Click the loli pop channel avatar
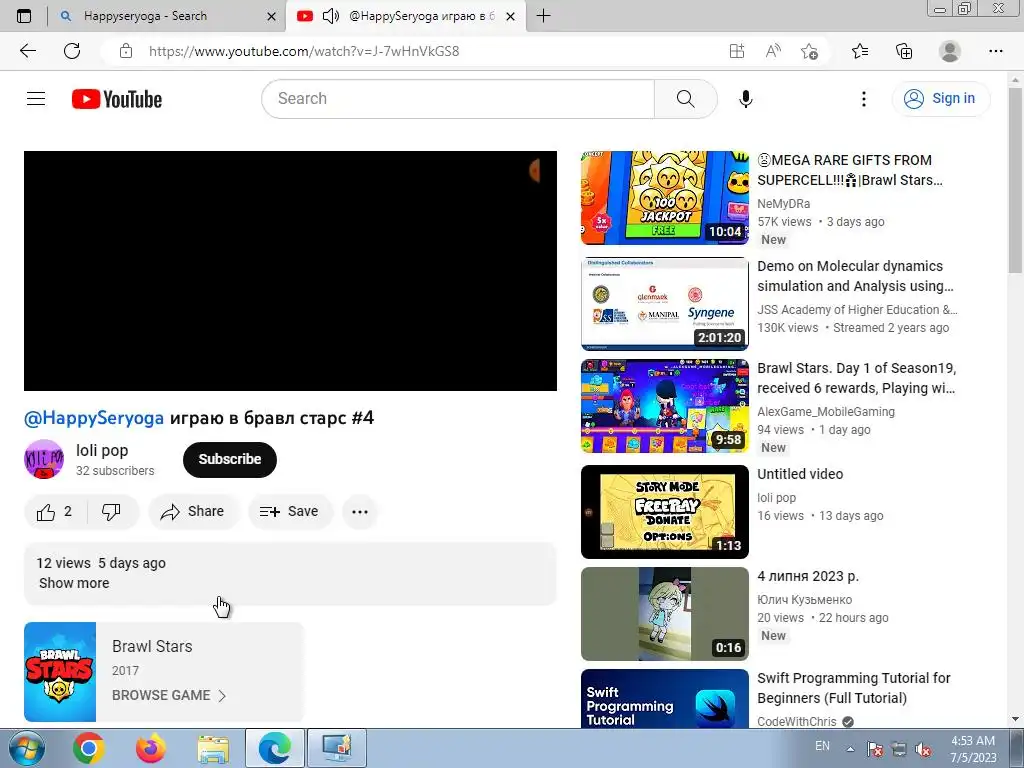This screenshot has height=768, width=1024. pyautogui.click(x=44, y=459)
